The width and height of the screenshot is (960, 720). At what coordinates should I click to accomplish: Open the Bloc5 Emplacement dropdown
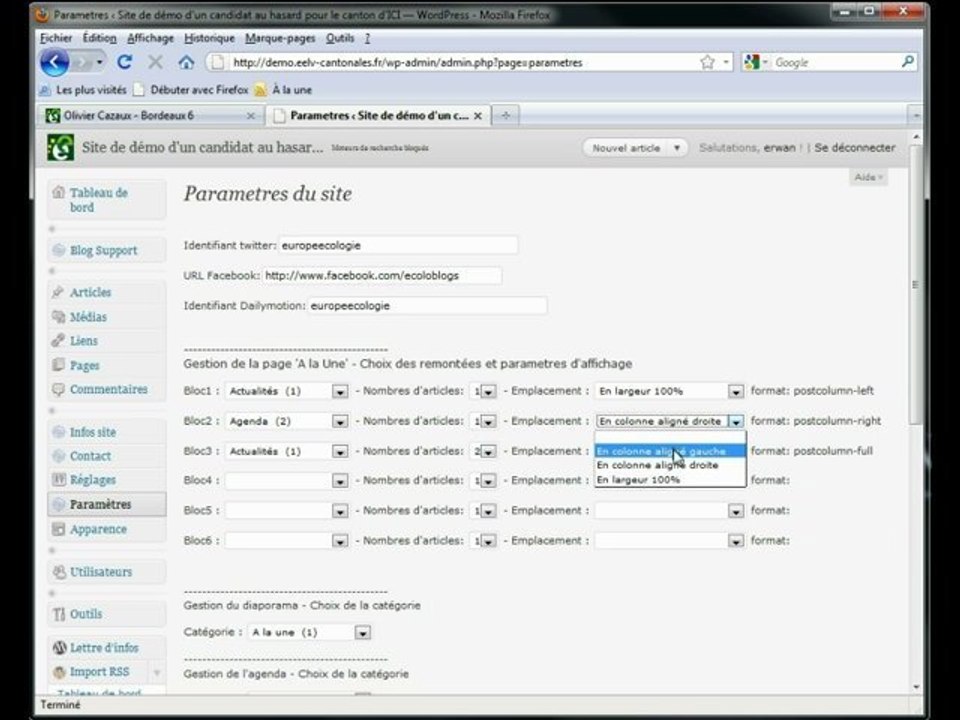pos(670,511)
